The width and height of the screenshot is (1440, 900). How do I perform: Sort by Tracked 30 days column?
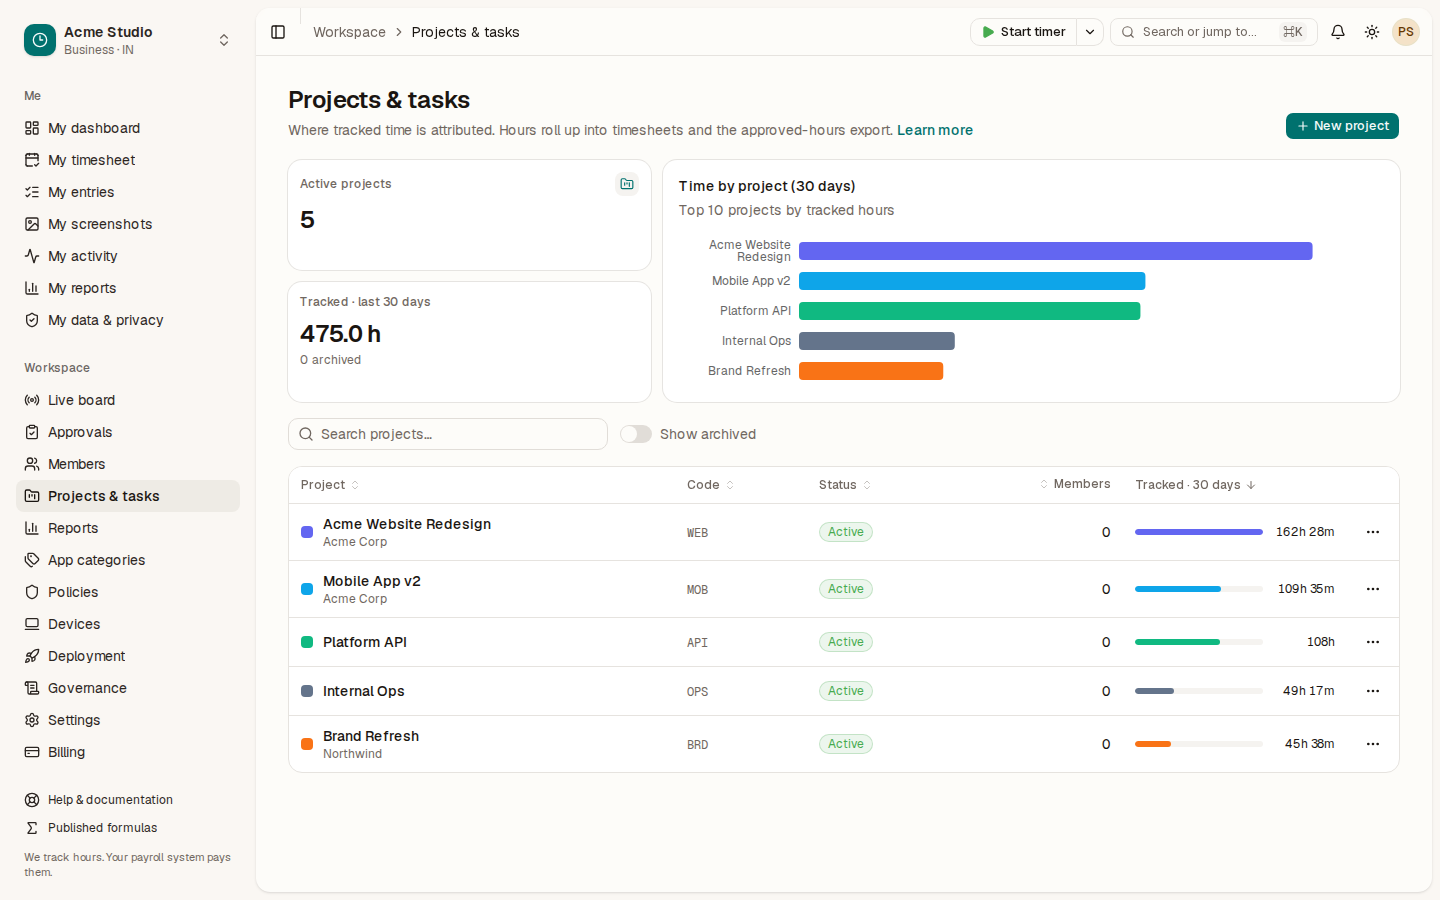[x=1195, y=485]
